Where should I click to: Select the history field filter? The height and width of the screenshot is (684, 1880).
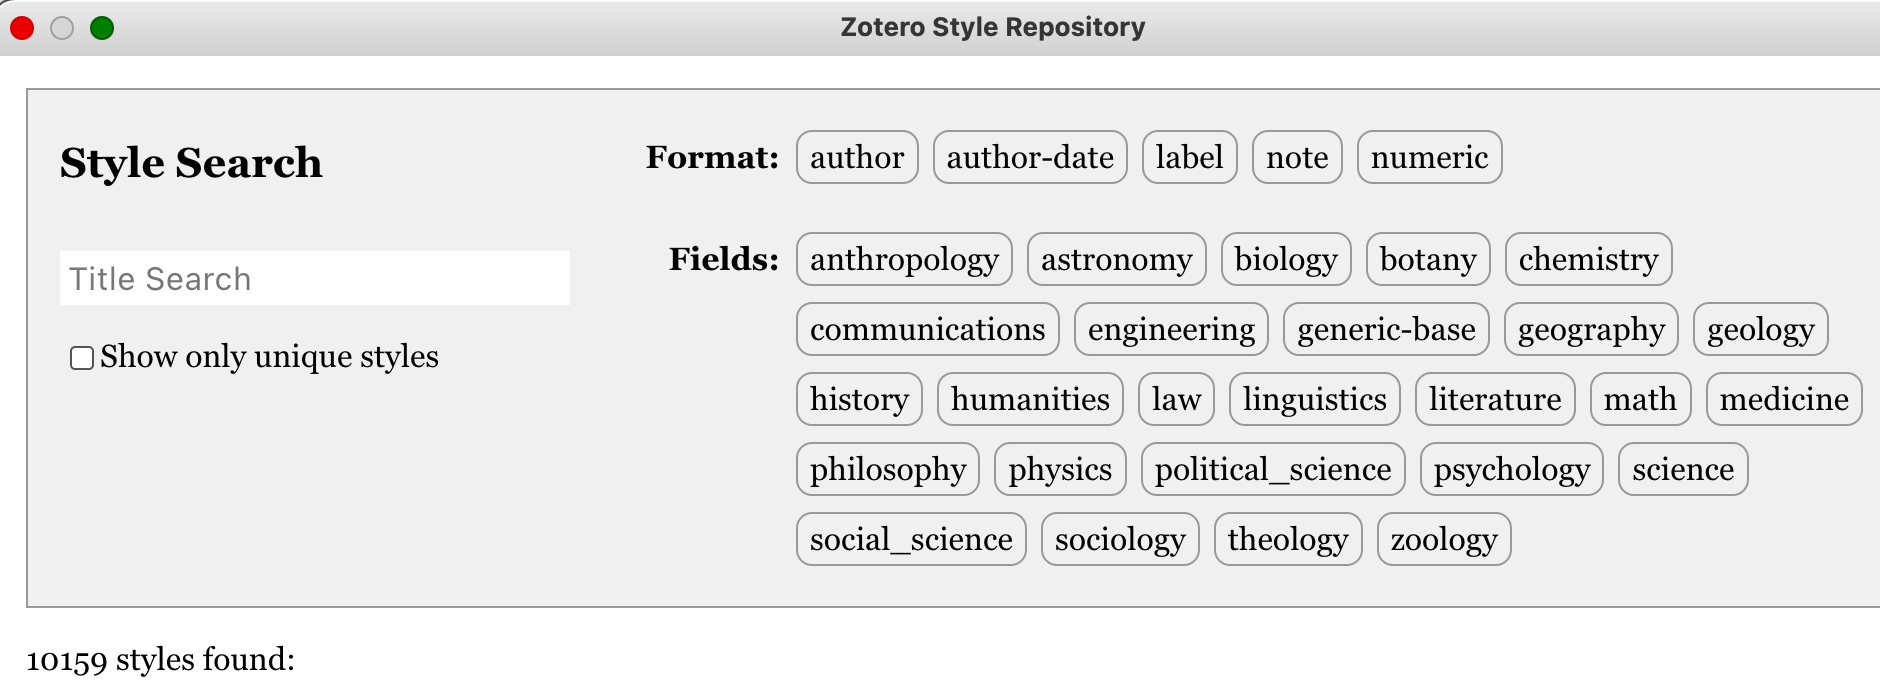pos(858,399)
